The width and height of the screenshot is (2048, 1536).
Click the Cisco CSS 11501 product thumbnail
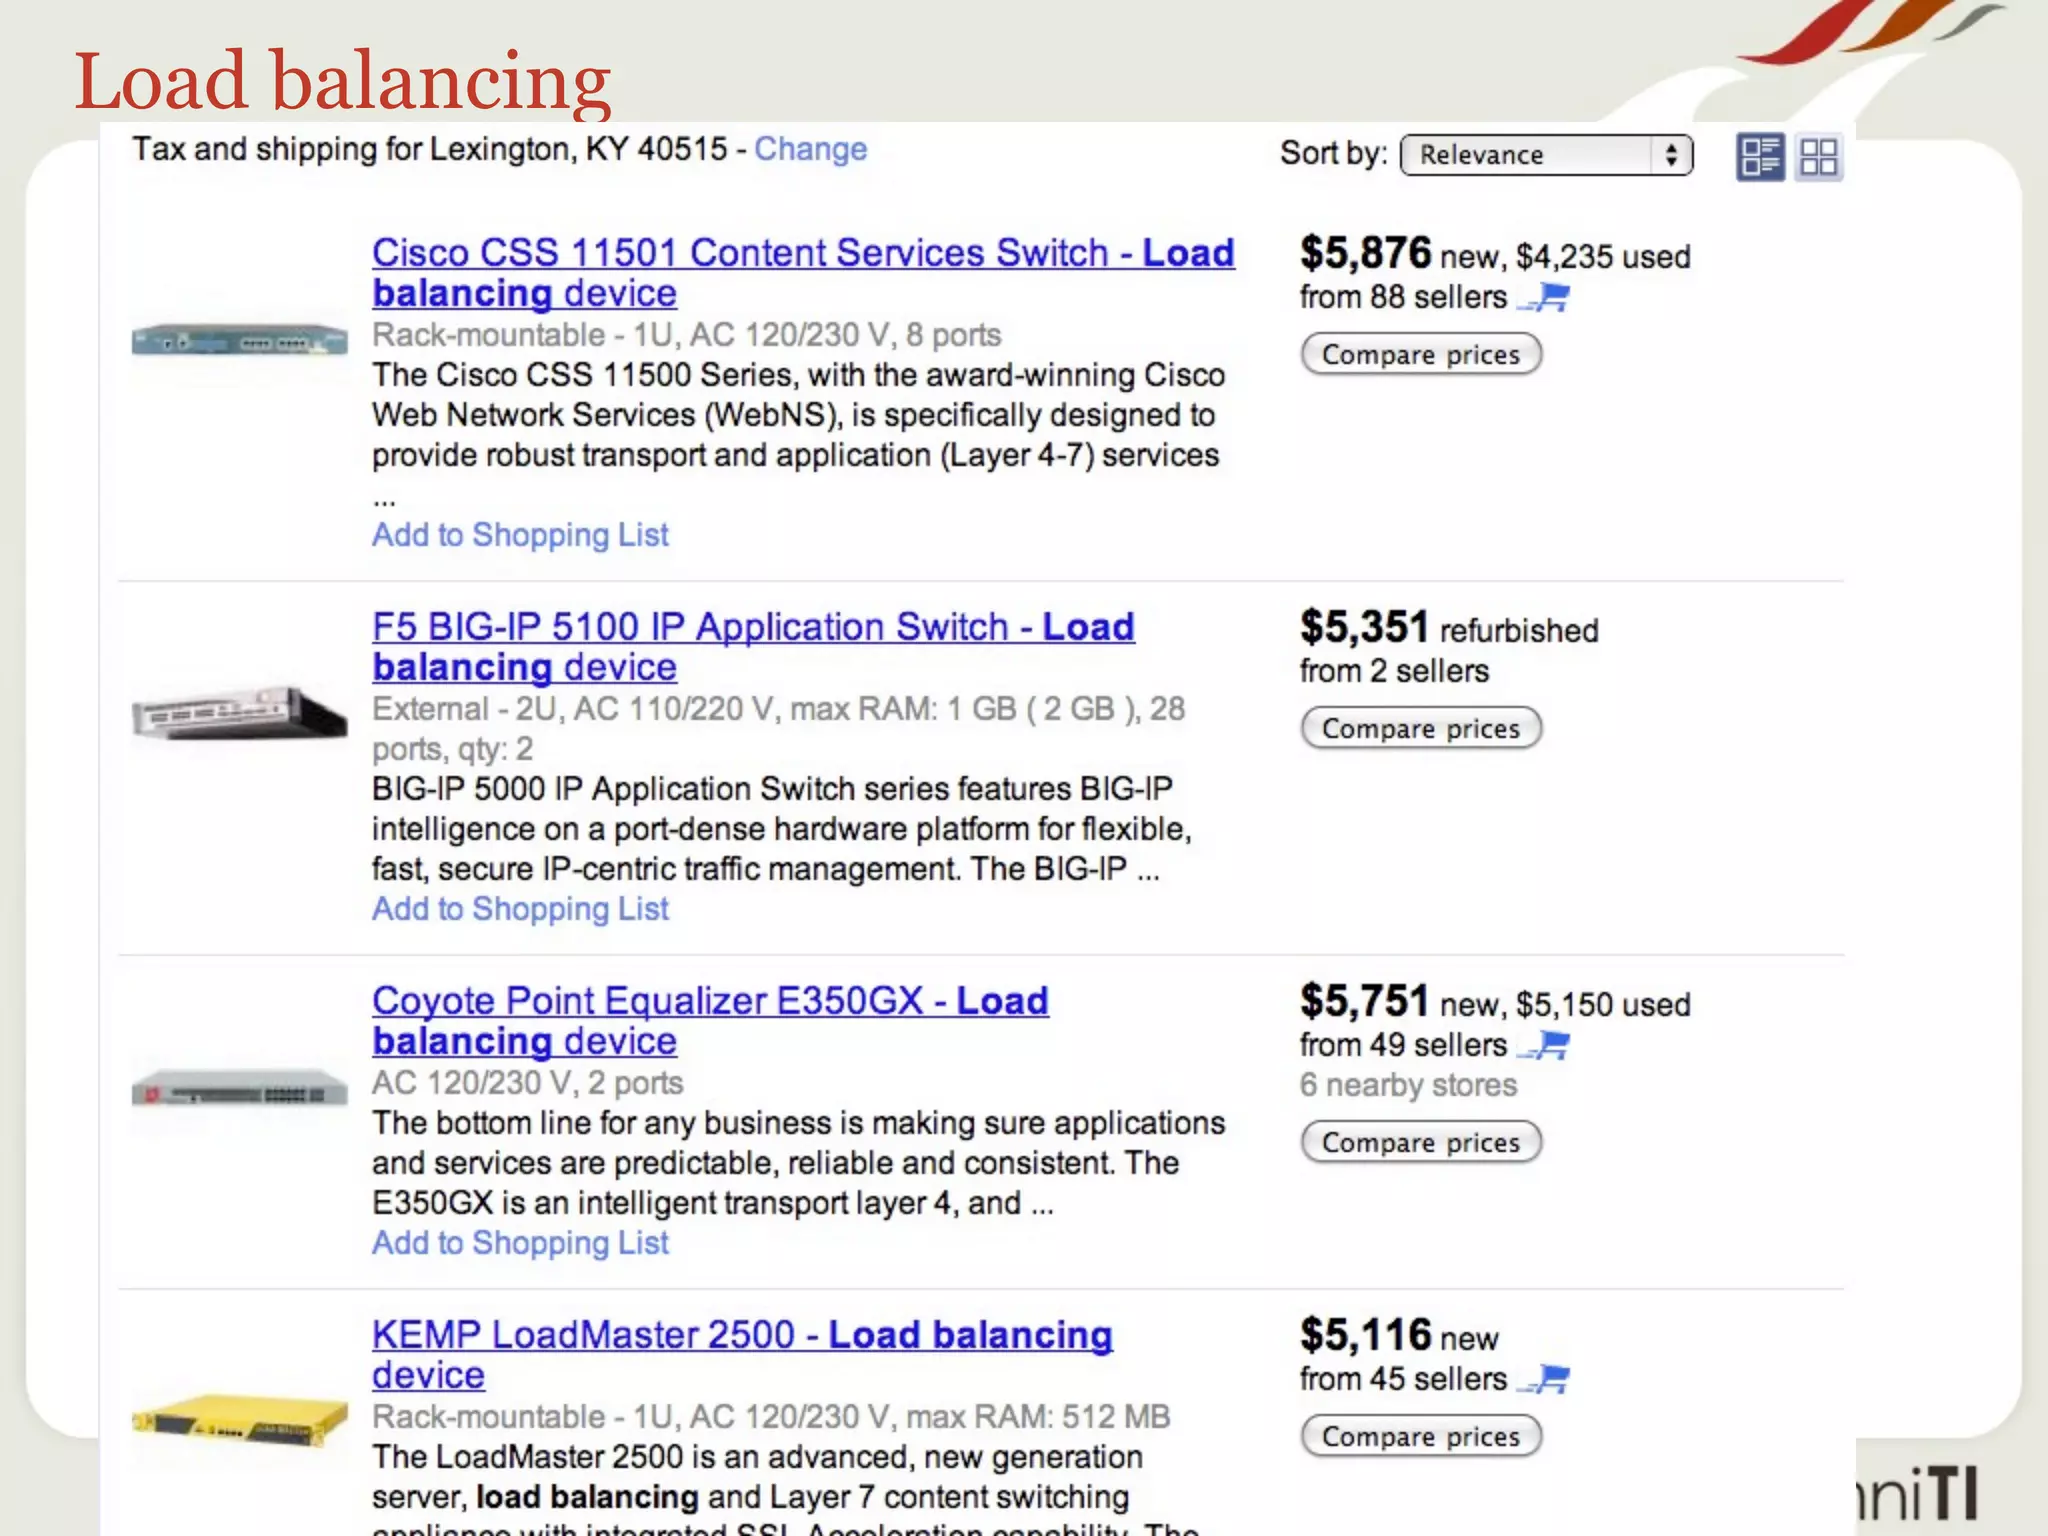(240, 340)
